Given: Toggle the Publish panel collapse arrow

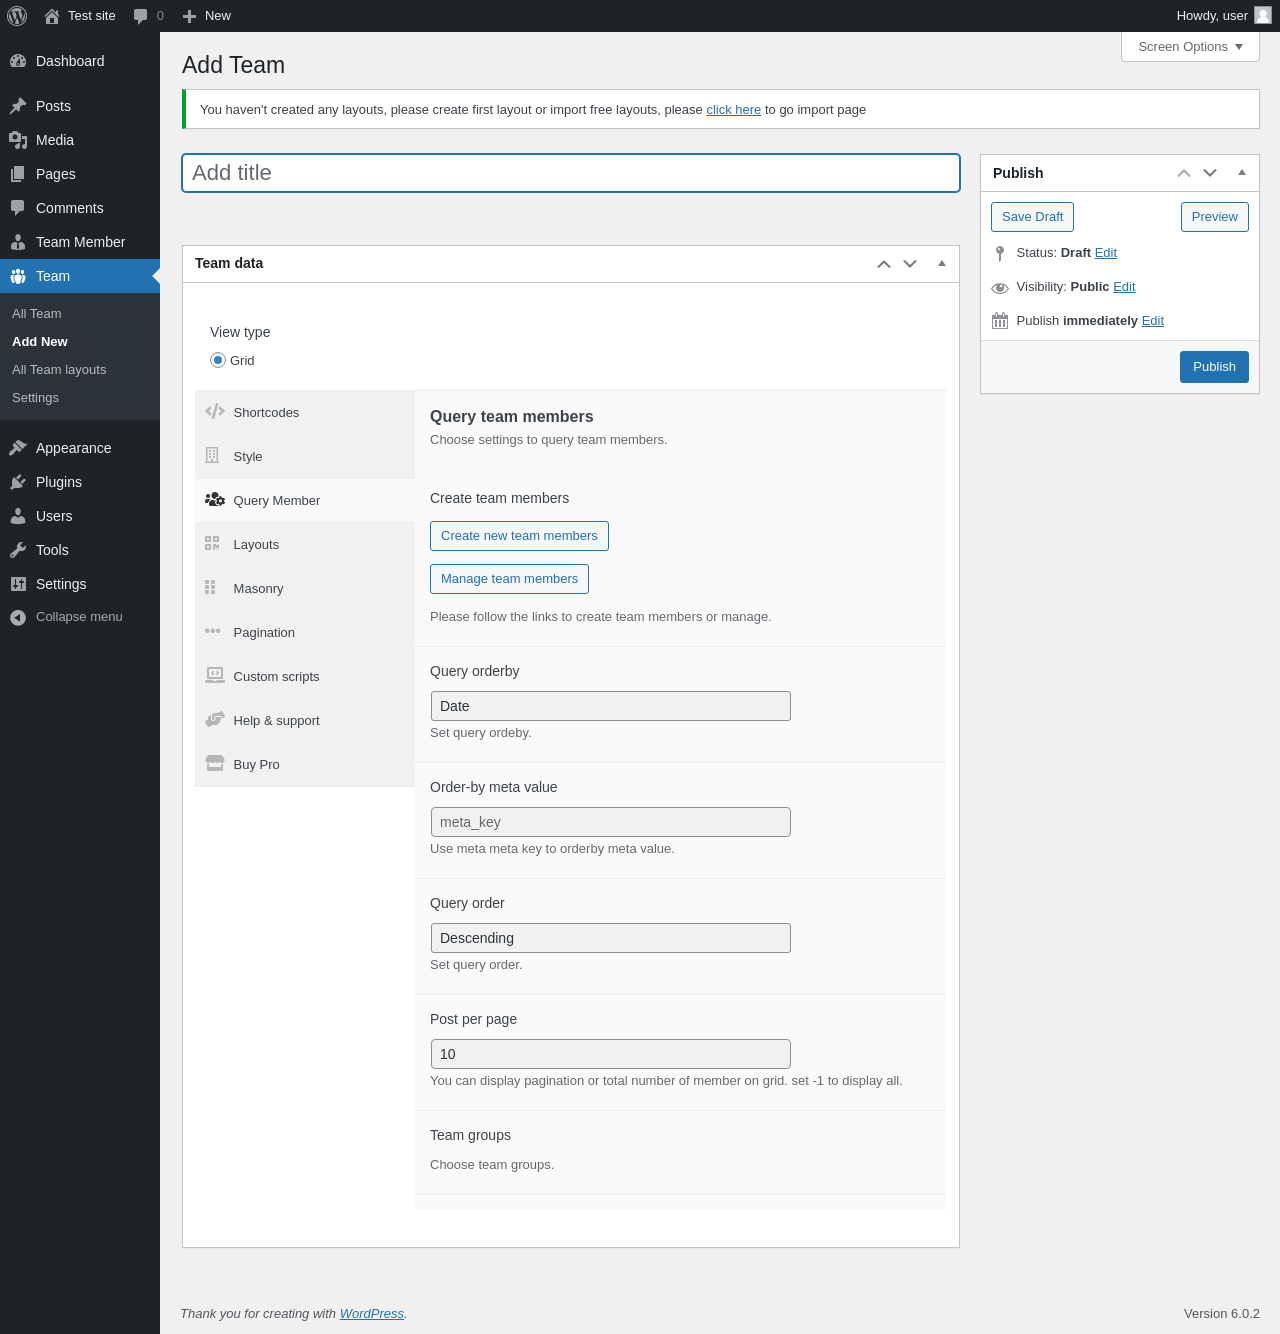Looking at the screenshot, I should pyautogui.click(x=1242, y=173).
